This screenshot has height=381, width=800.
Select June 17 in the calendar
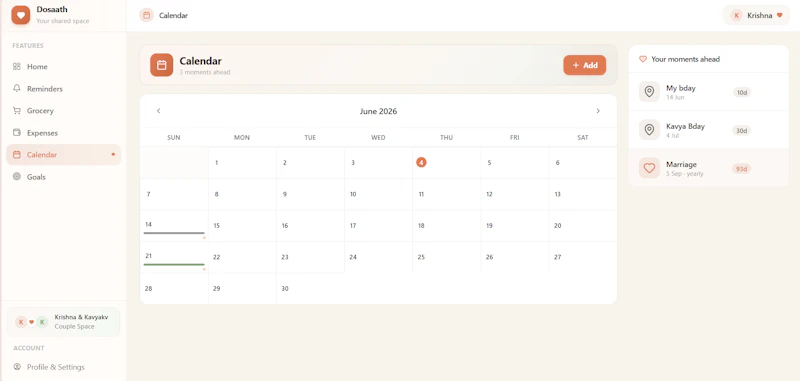point(379,225)
